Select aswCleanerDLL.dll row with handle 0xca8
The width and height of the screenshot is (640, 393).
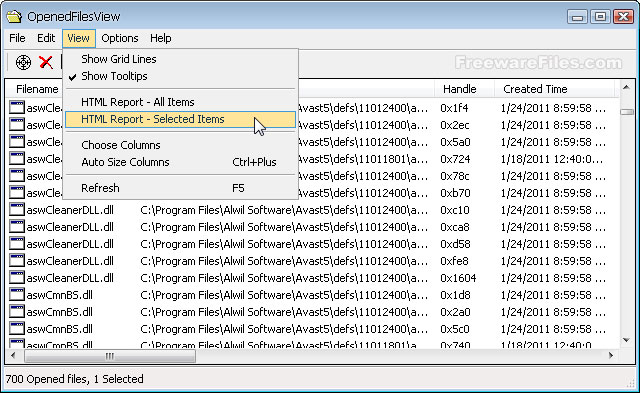313,227
